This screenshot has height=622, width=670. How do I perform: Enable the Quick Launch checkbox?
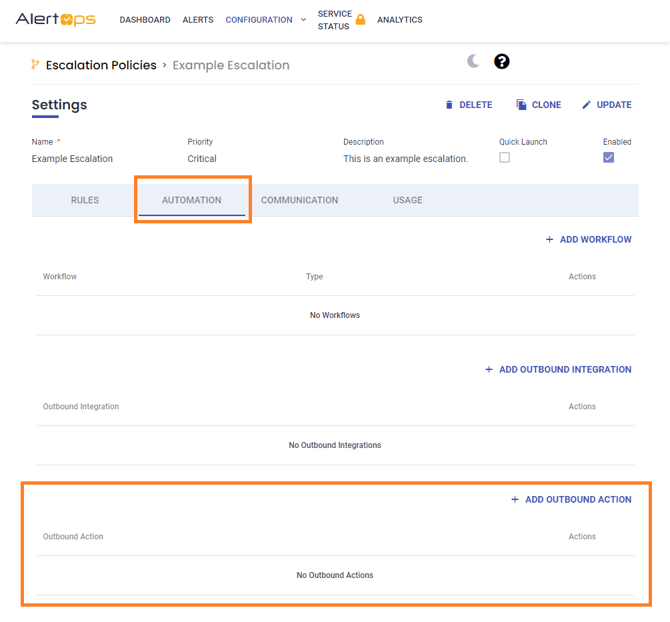(505, 158)
